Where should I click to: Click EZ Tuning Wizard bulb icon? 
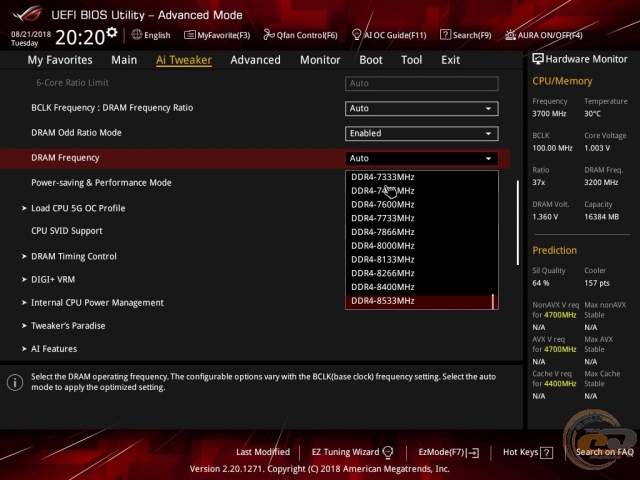click(x=388, y=452)
